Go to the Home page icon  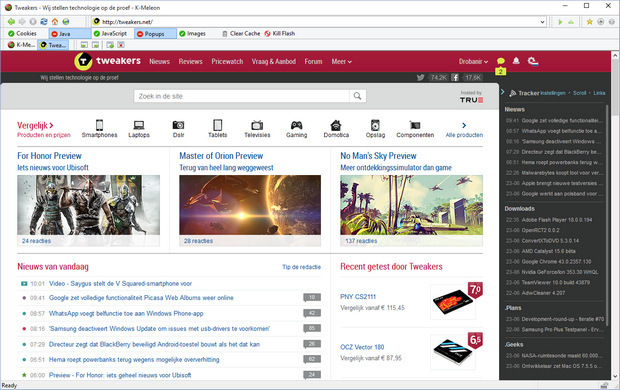tap(55, 22)
